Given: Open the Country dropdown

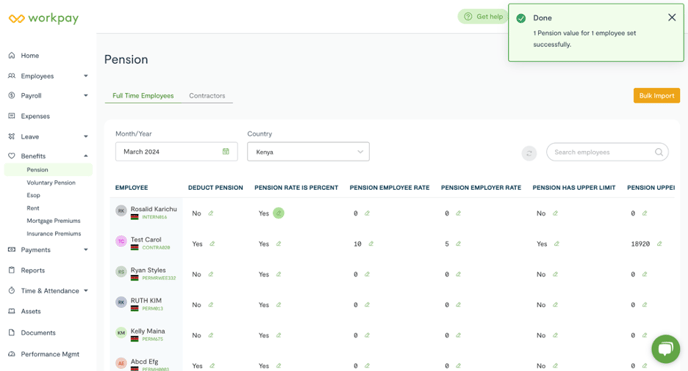Looking at the screenshot, I should [308, 152].
